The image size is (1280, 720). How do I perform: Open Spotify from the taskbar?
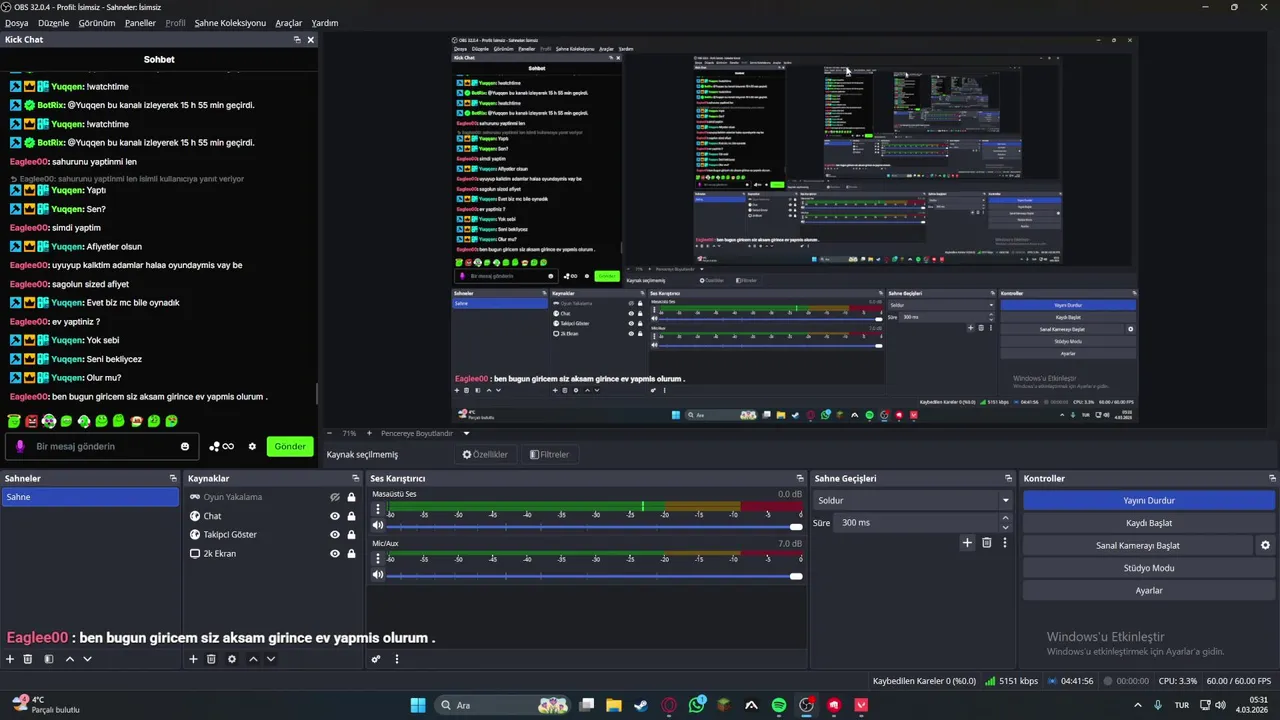pyautogui.click(x=779, y=705)
